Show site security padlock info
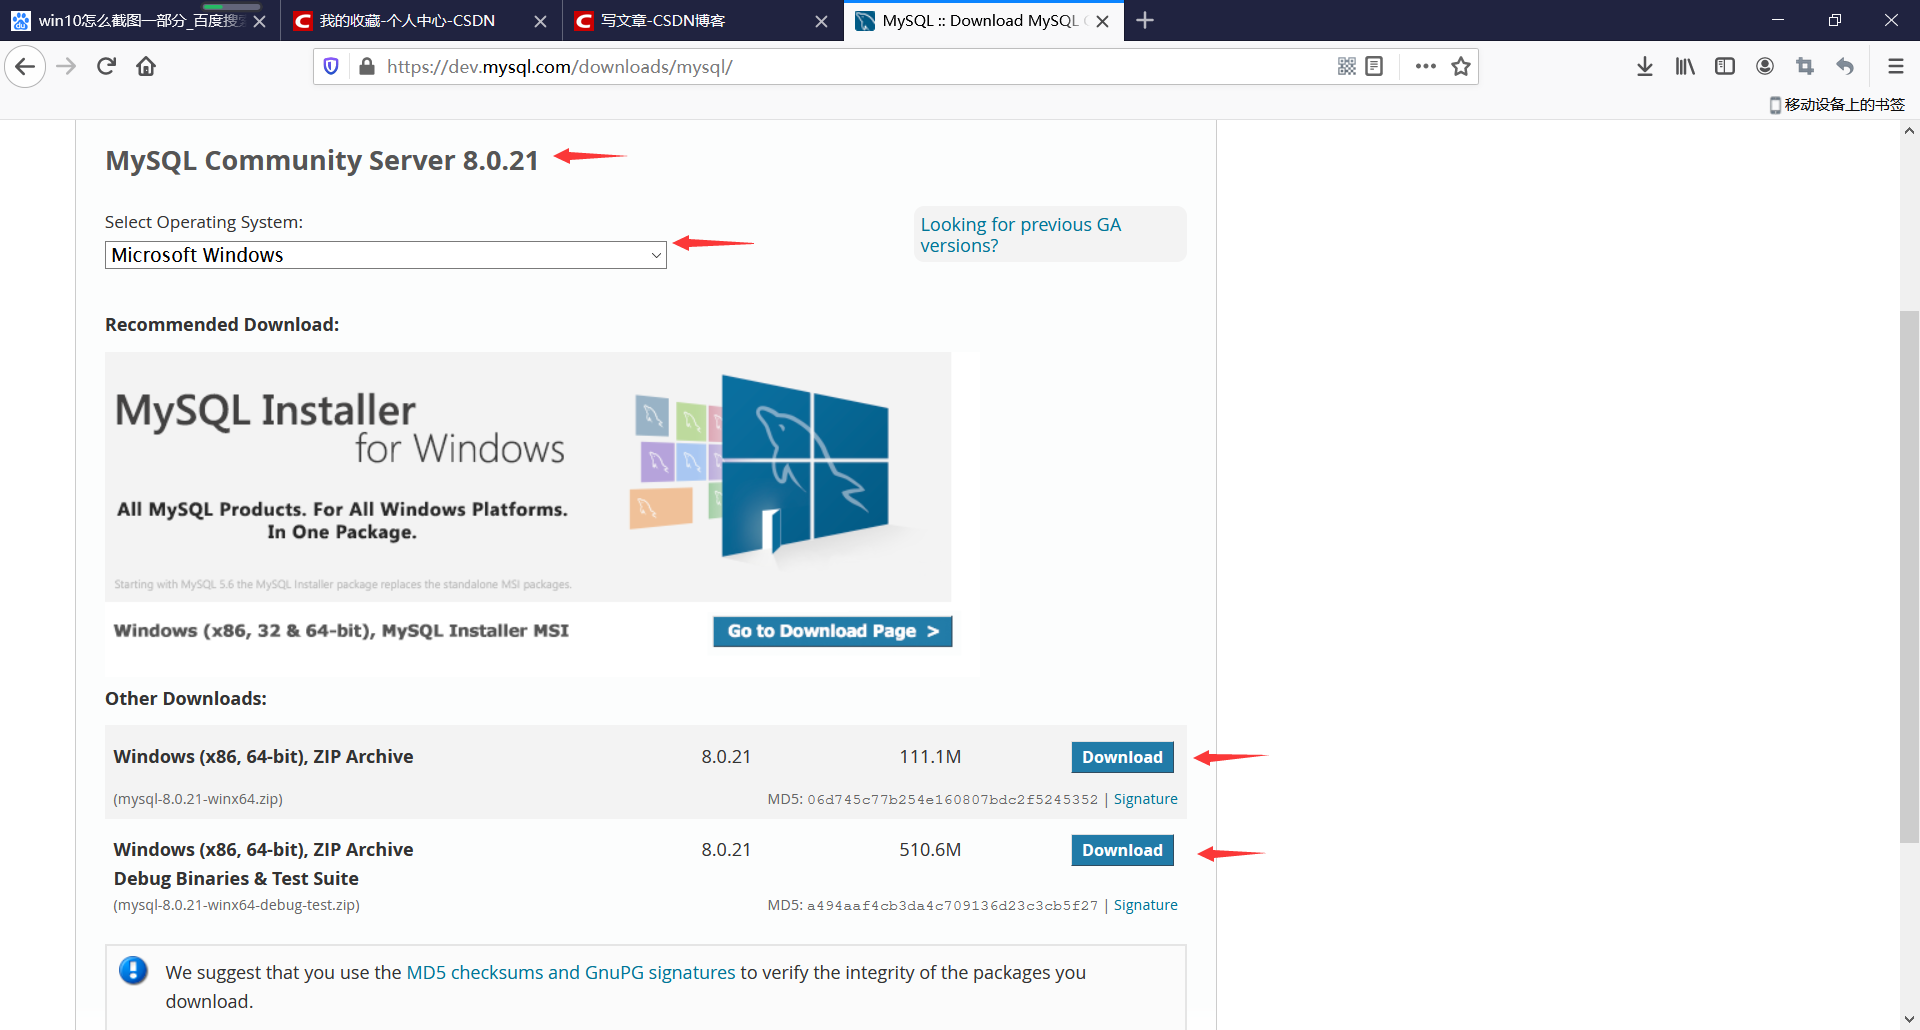The height and width of the screenshot is (1030, 1920). click(x=367, y=67)
